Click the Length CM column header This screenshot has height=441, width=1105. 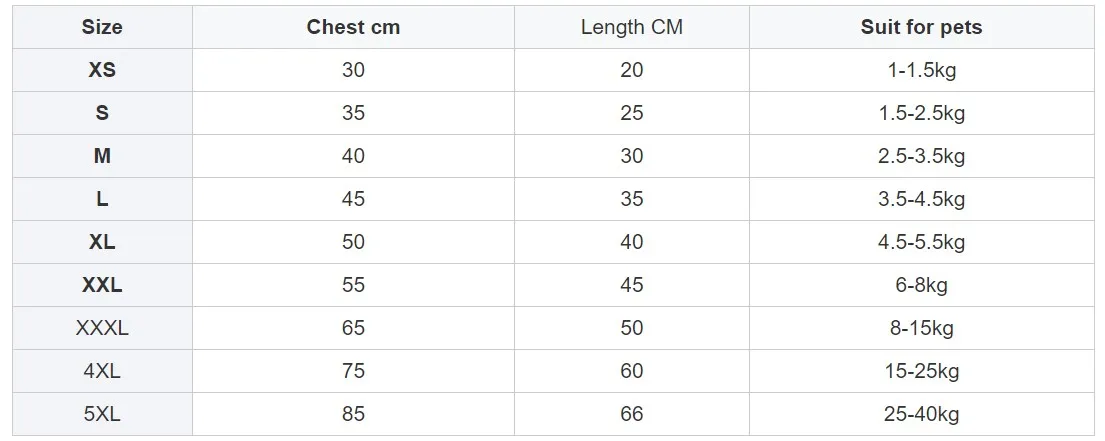pos(631,27)
